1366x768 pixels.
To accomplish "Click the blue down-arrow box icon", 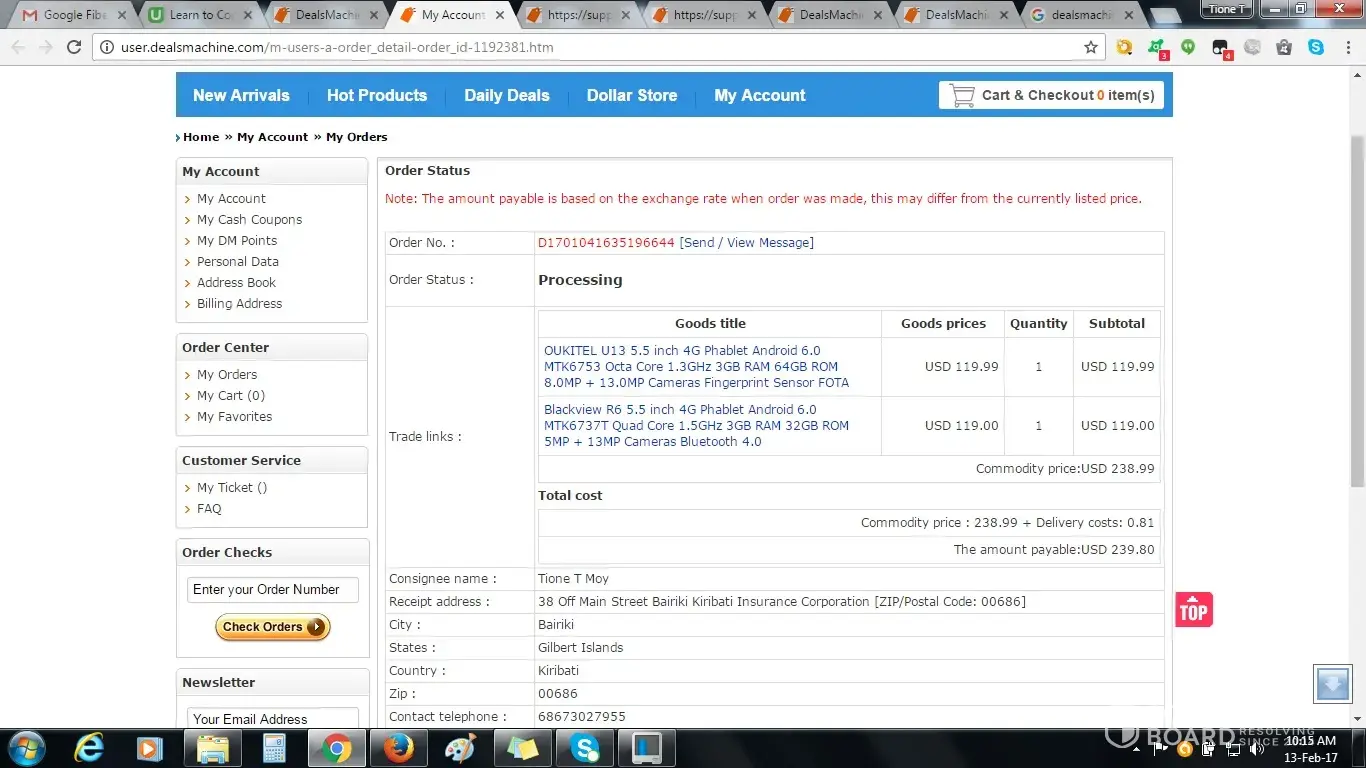I will click(1332, 684).
